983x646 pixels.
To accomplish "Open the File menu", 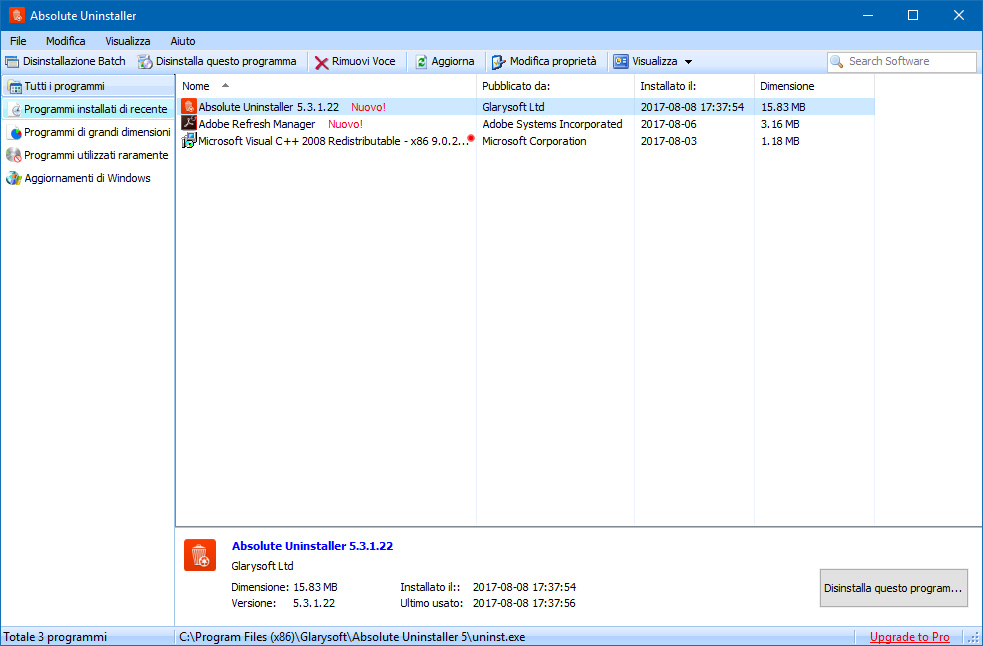I will point(18,41).
